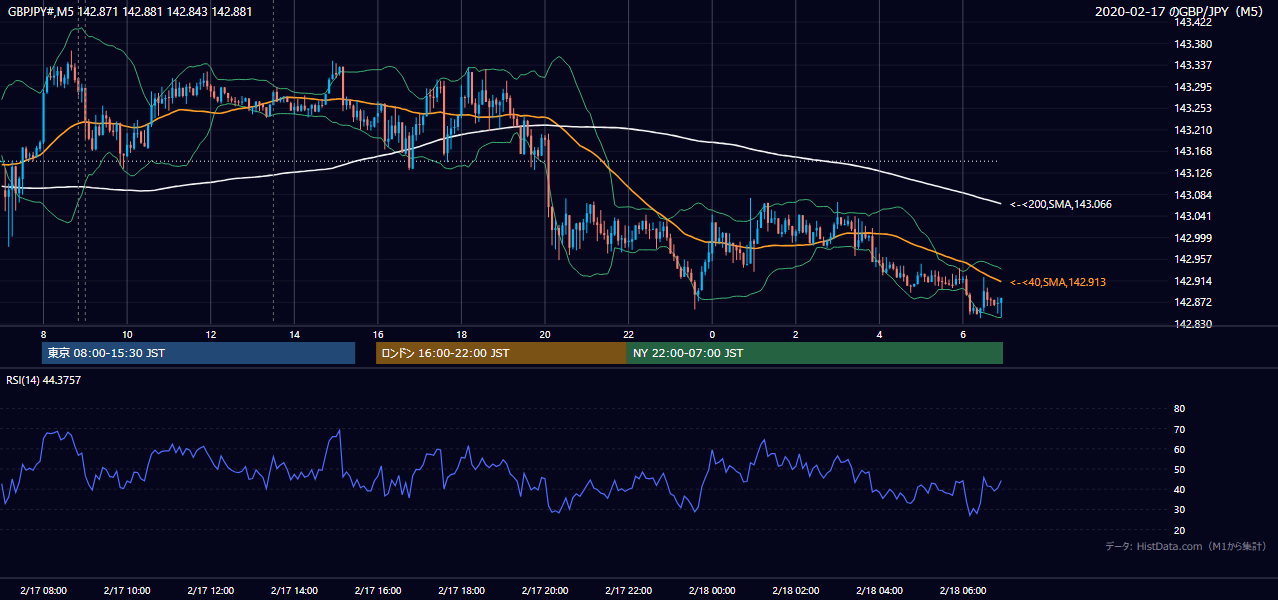
Task: Click the 142.914 price axis label
Action: pos(1192,281)
